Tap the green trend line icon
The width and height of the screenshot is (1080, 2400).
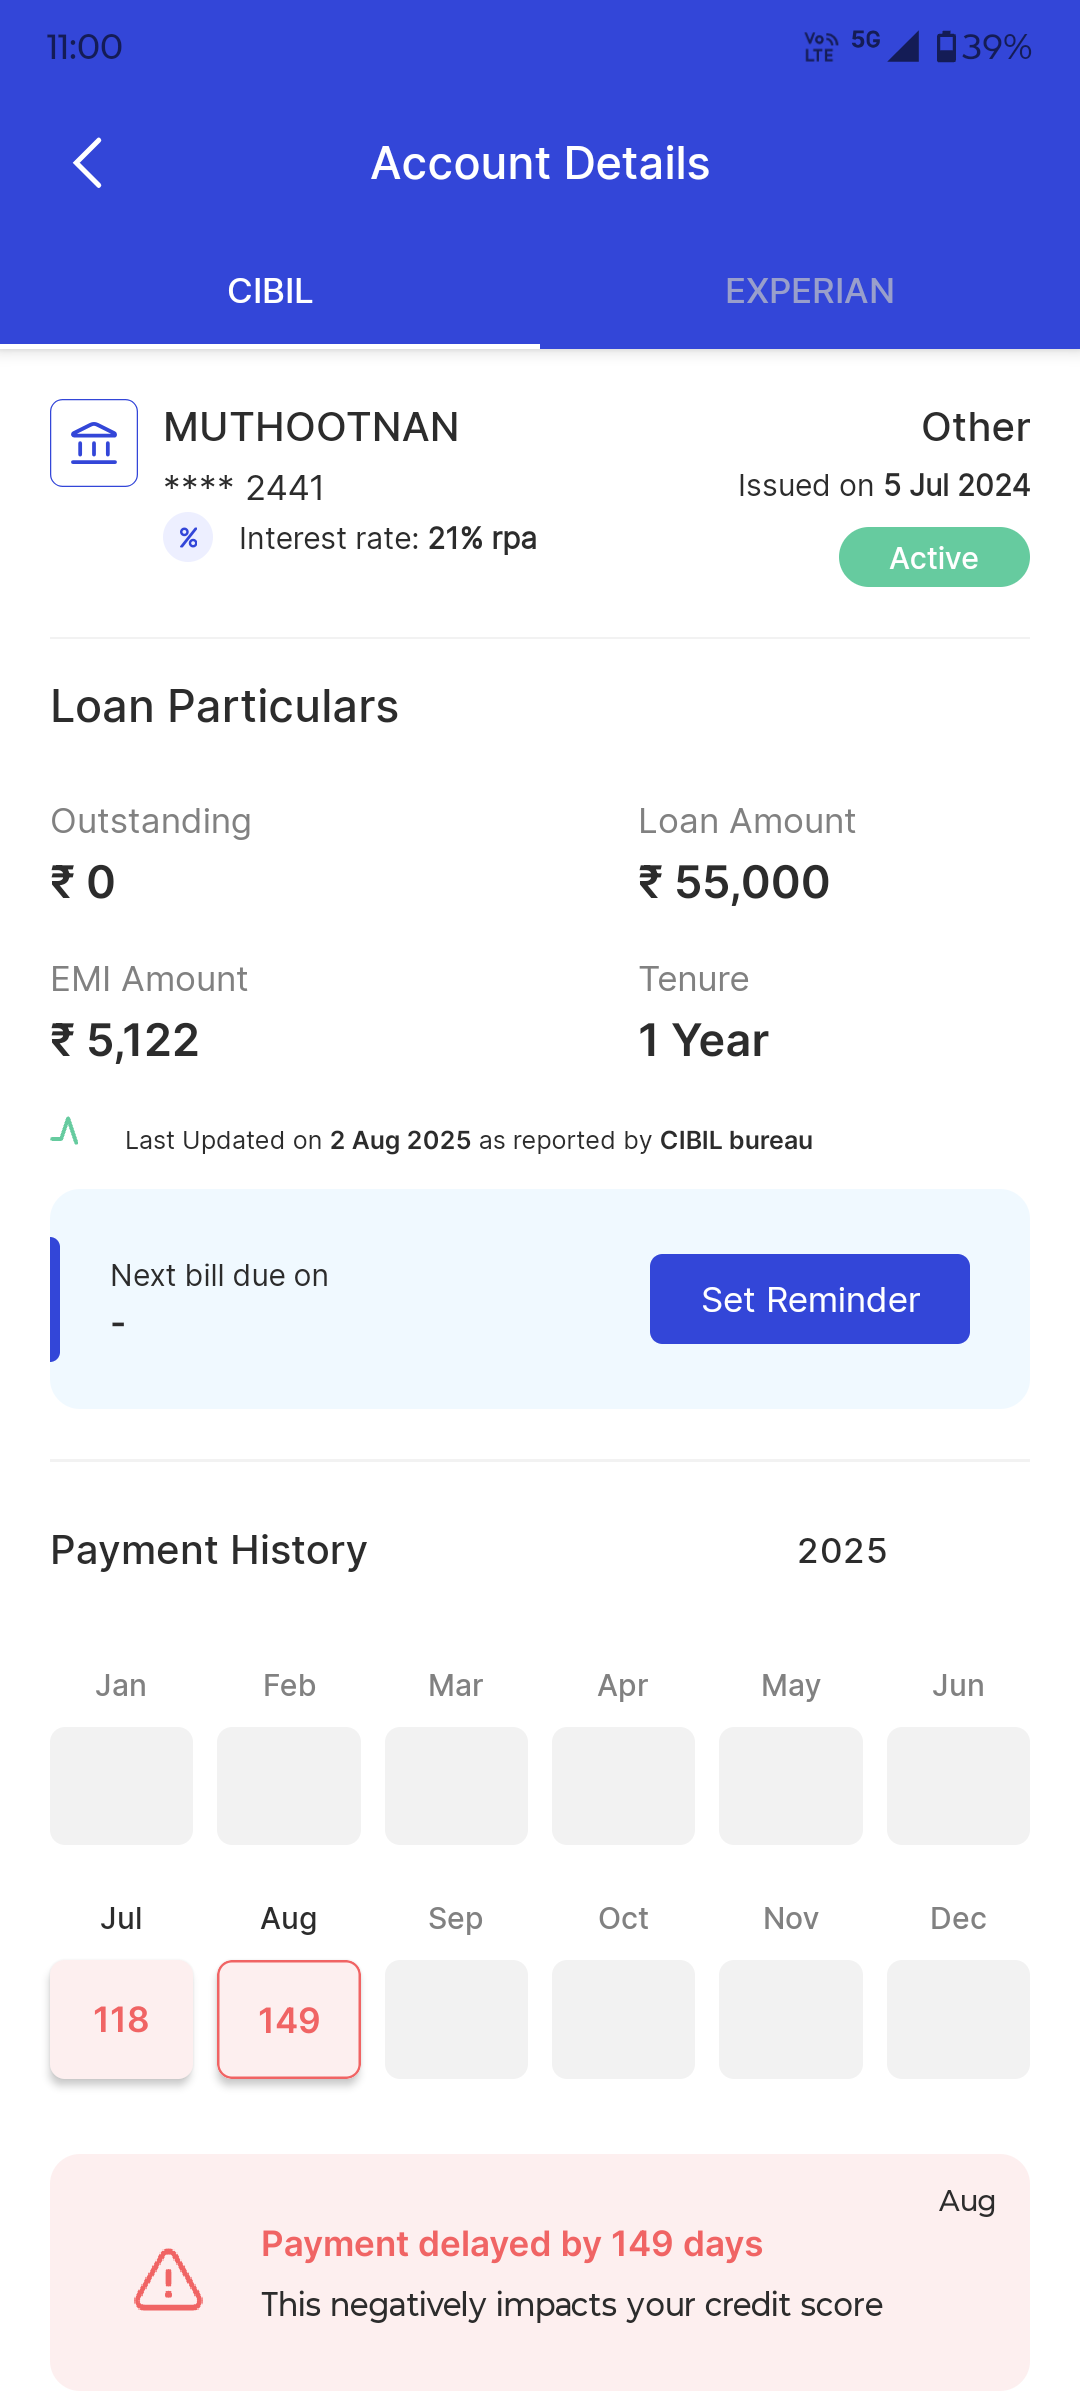pos(65,1132)
